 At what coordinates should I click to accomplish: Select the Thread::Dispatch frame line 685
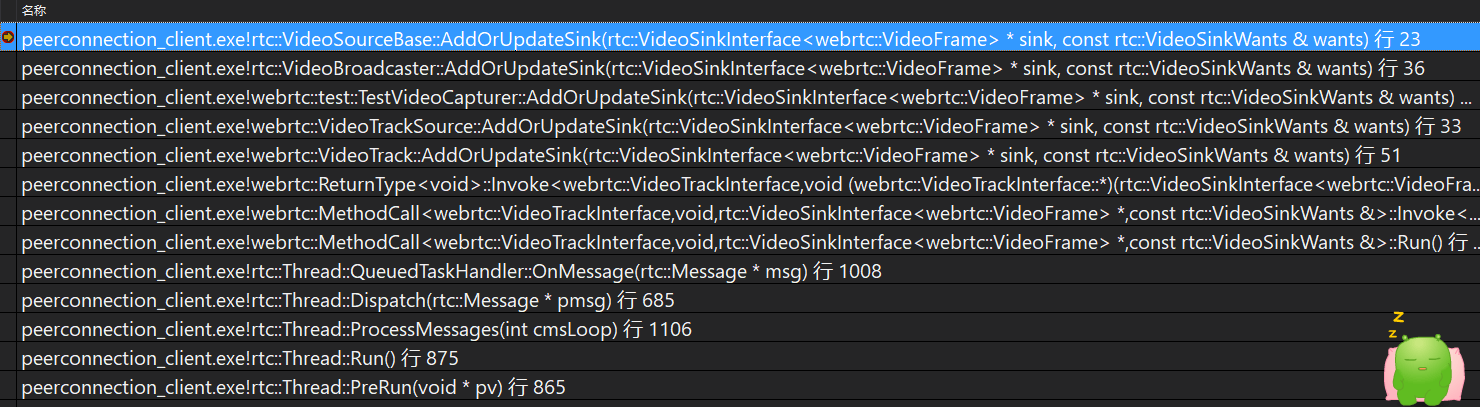click(x=750, y=300)
